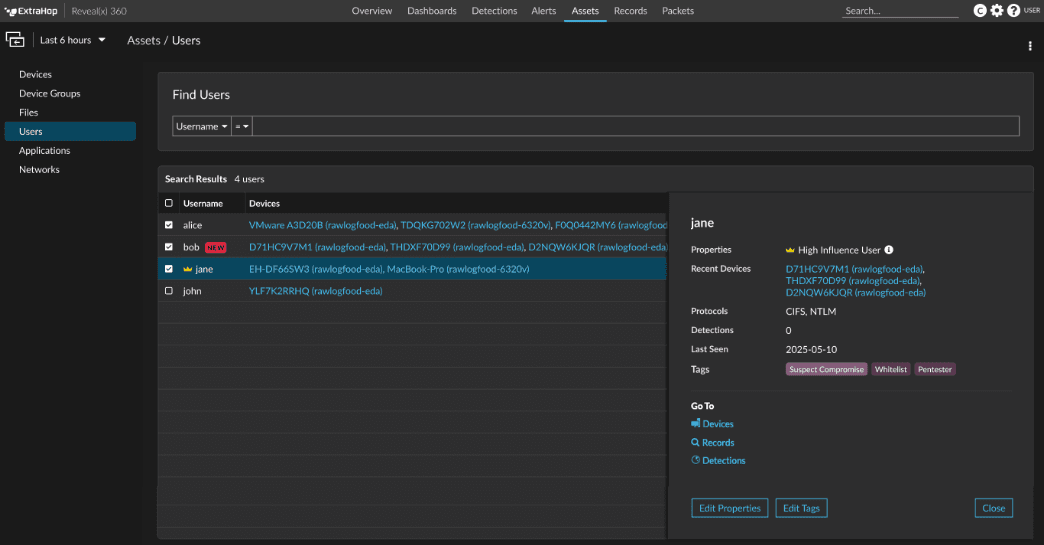Select the Assets tab
The height and width of the screenshot is (545, 1044).
[x=585, y=11]
